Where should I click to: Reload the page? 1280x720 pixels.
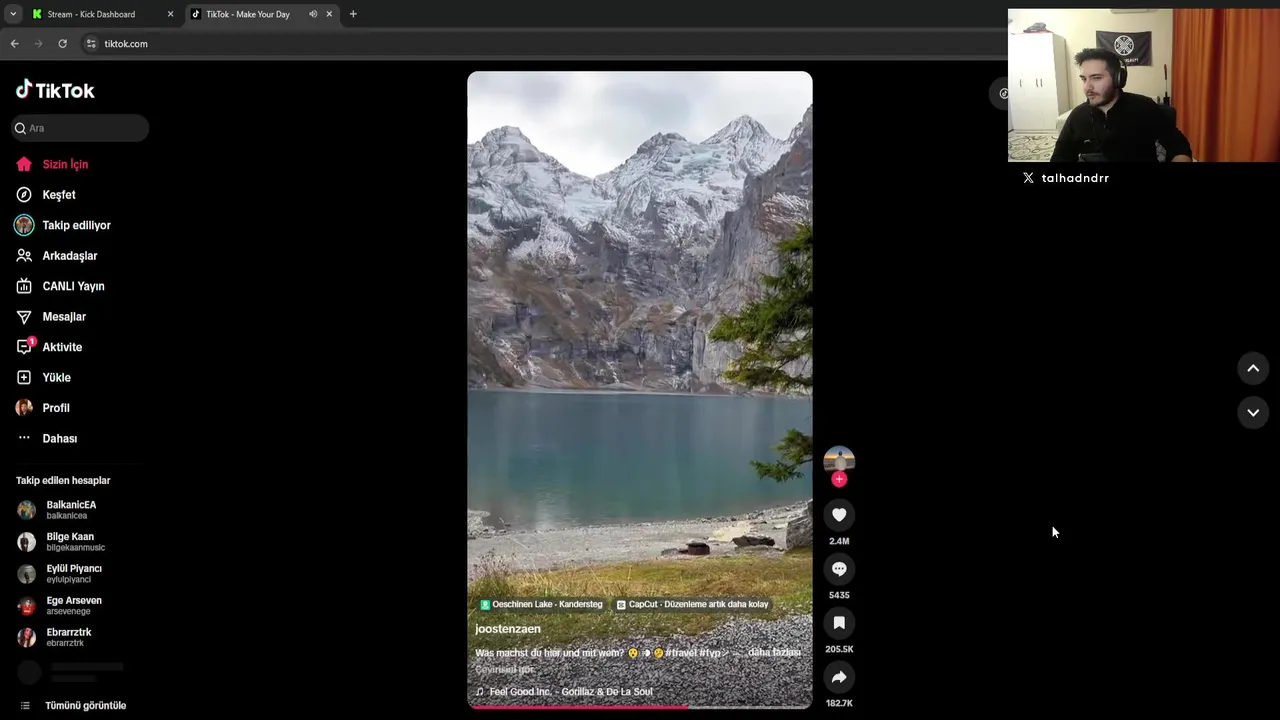click(x=62, y=44)
